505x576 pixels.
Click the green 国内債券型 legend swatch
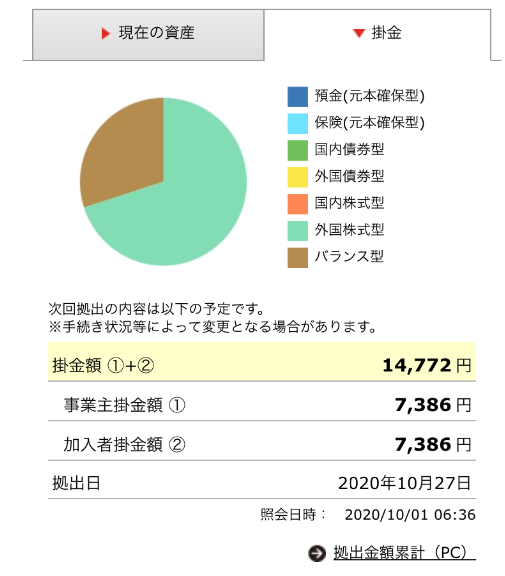point(297,150)
